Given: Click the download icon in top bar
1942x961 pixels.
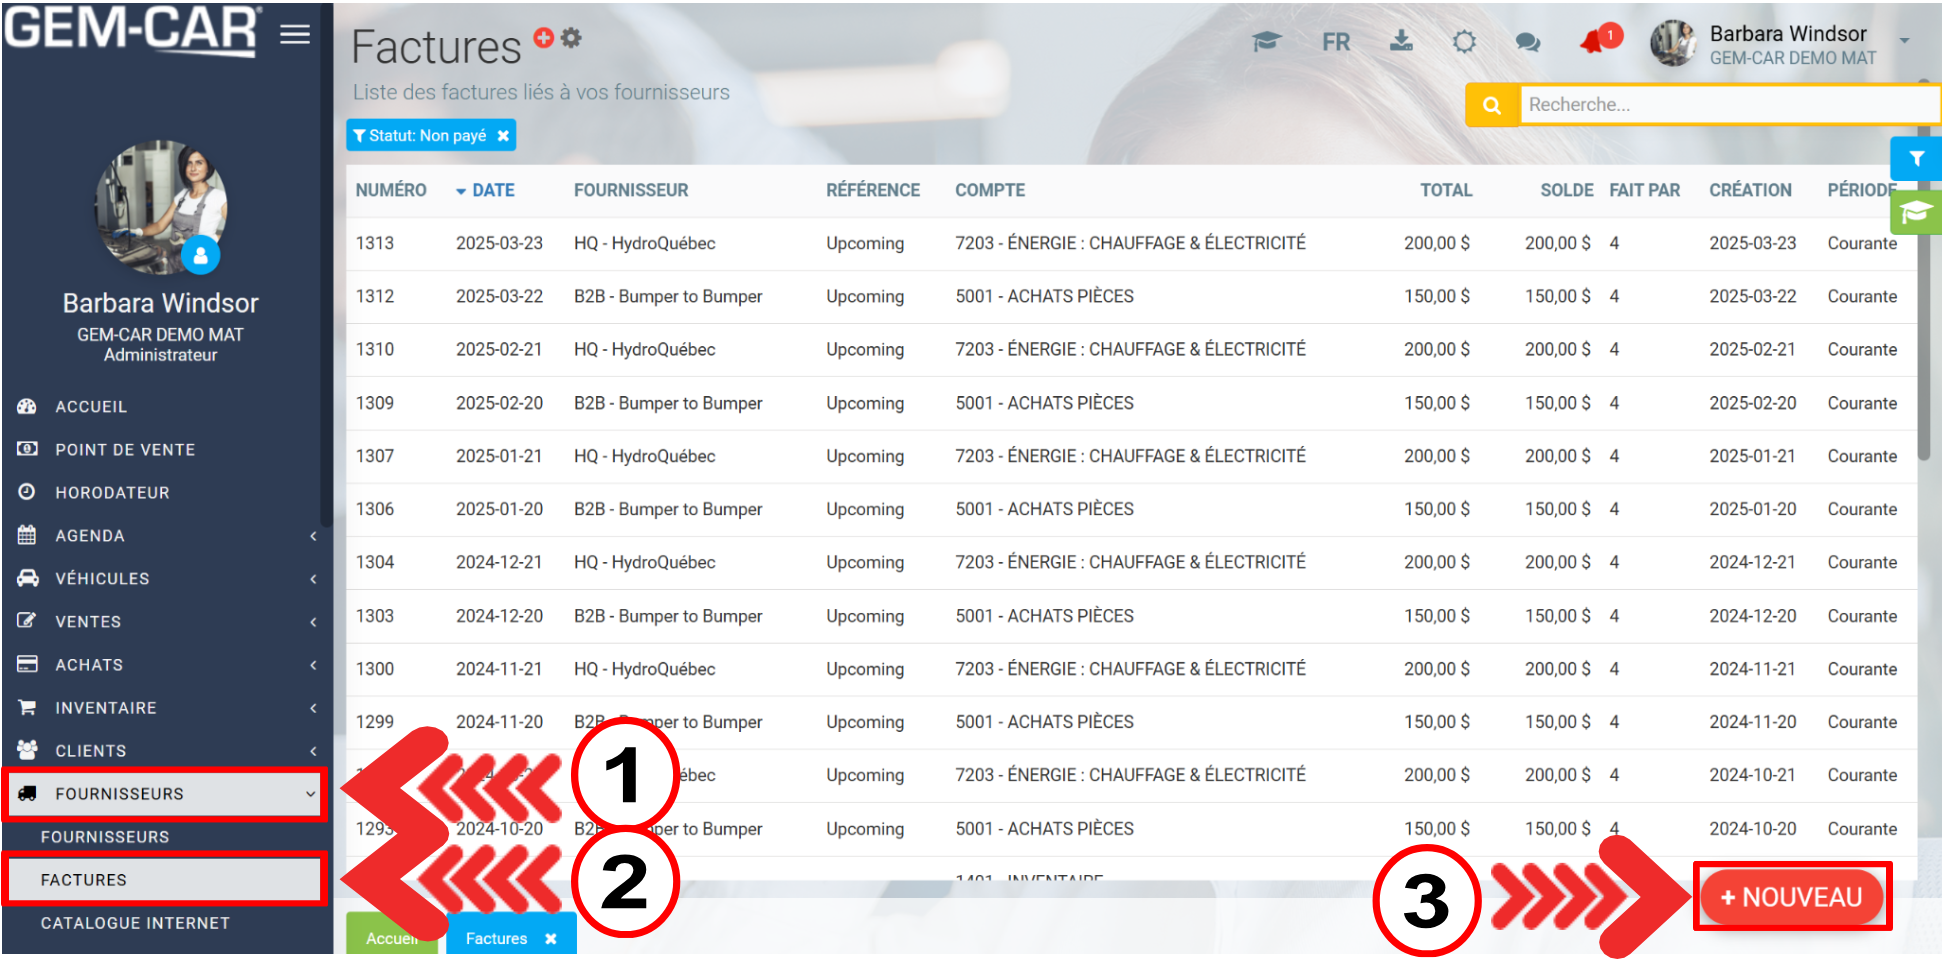Looking at the screenshot, I should [x=1401, y=42].
